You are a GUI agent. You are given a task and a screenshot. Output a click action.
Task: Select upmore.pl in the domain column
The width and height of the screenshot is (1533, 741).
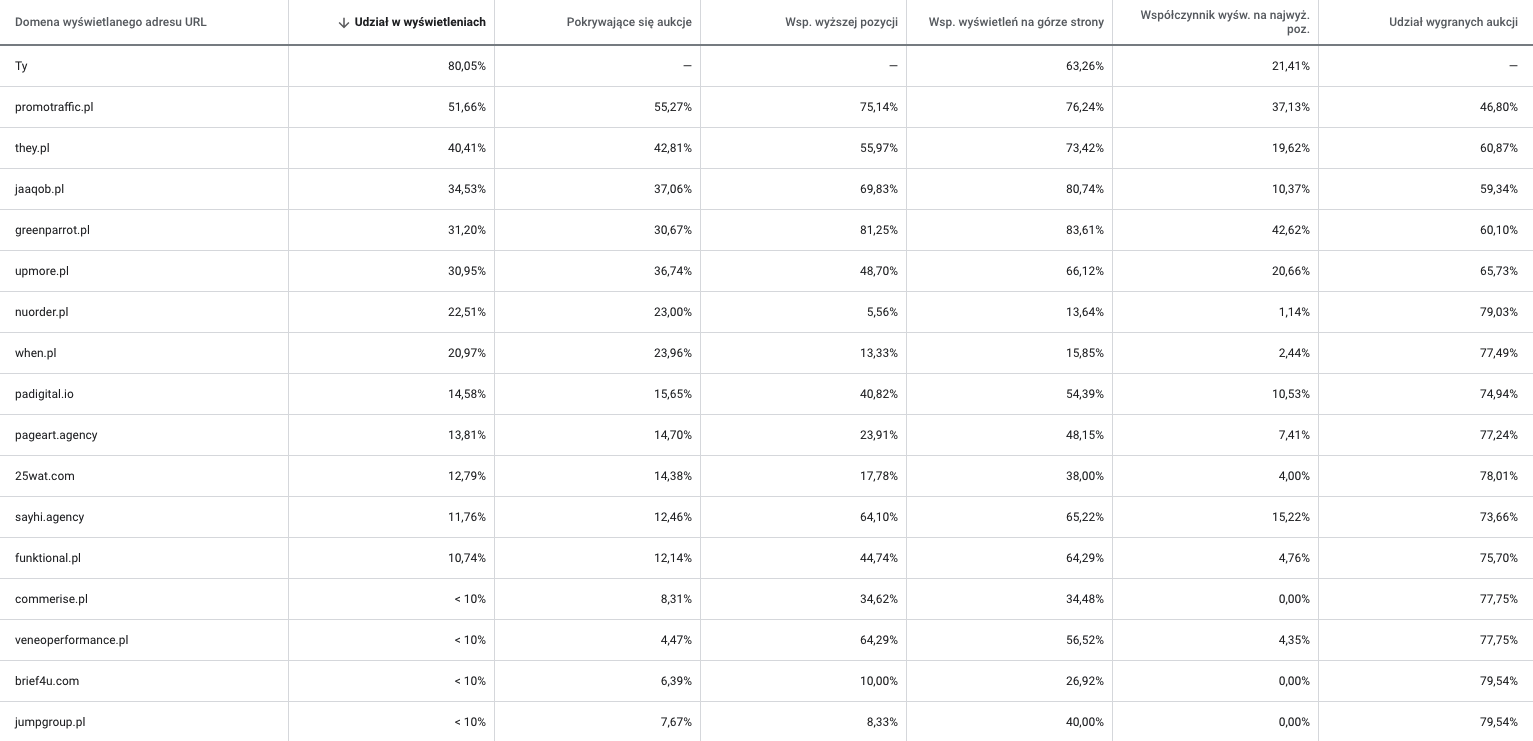[42, 271]
